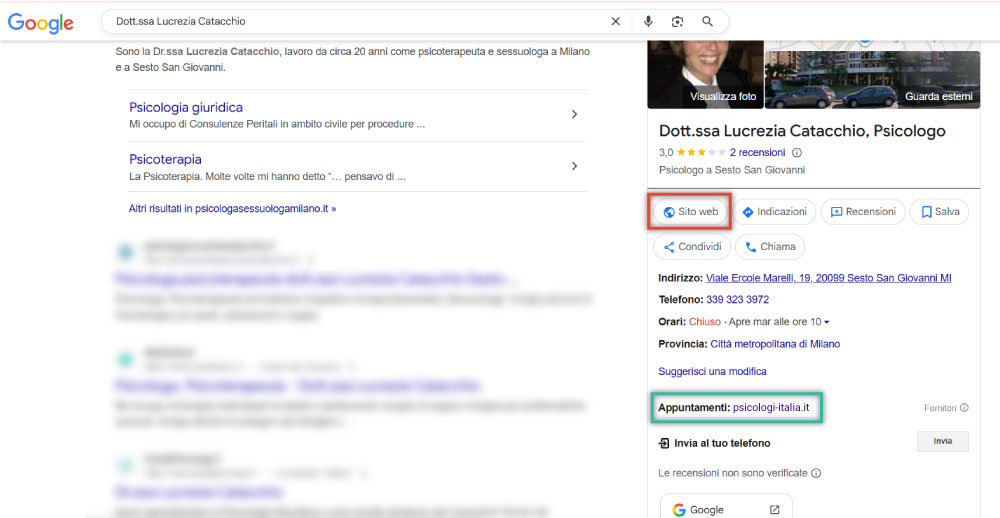Viewport: 1000px width, 518px height.
Task: Open info icon about unverified reviews
Action: pos(816,473)
